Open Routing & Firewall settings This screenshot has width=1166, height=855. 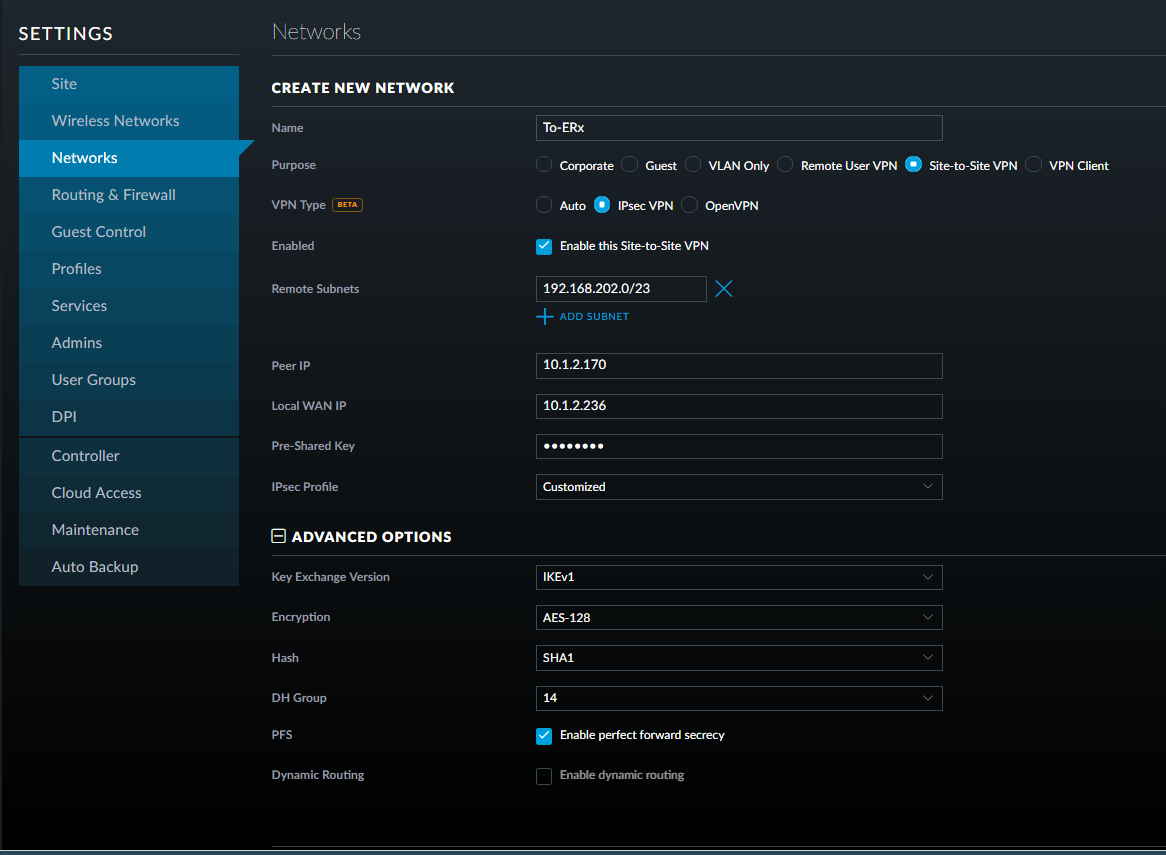[129, 195]
